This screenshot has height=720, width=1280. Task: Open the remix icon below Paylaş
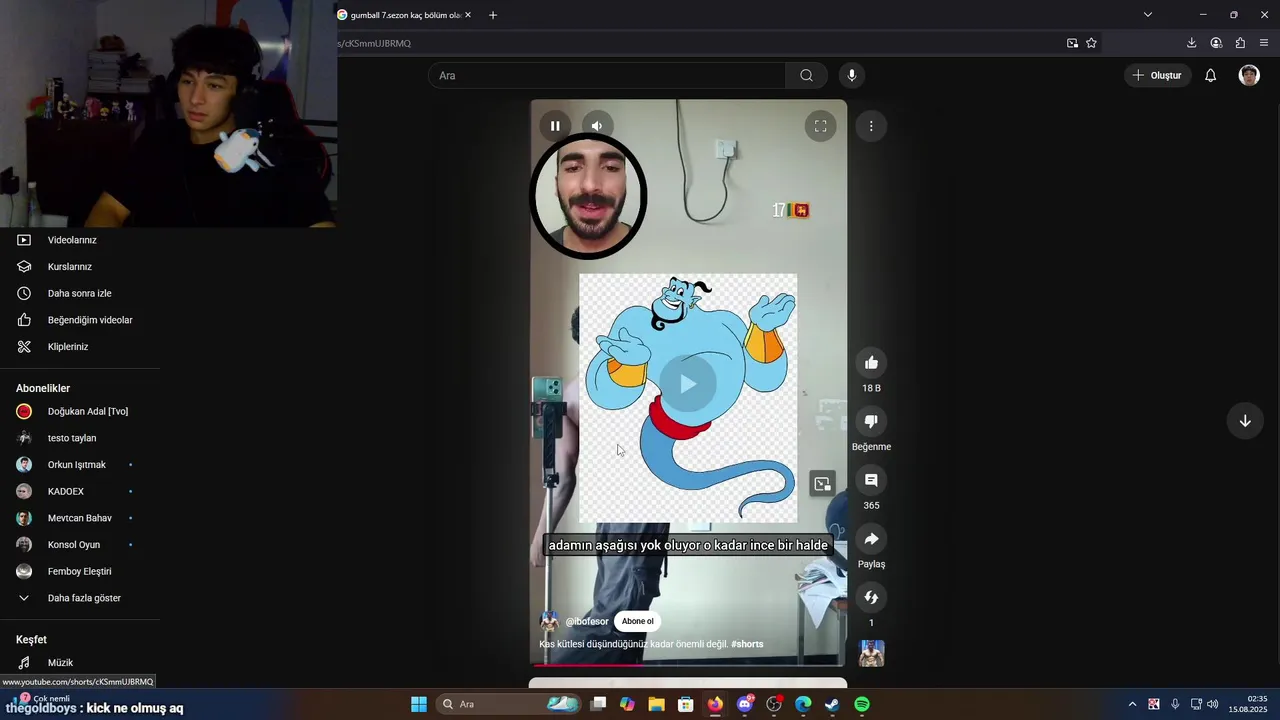click(x=871, y=597)
